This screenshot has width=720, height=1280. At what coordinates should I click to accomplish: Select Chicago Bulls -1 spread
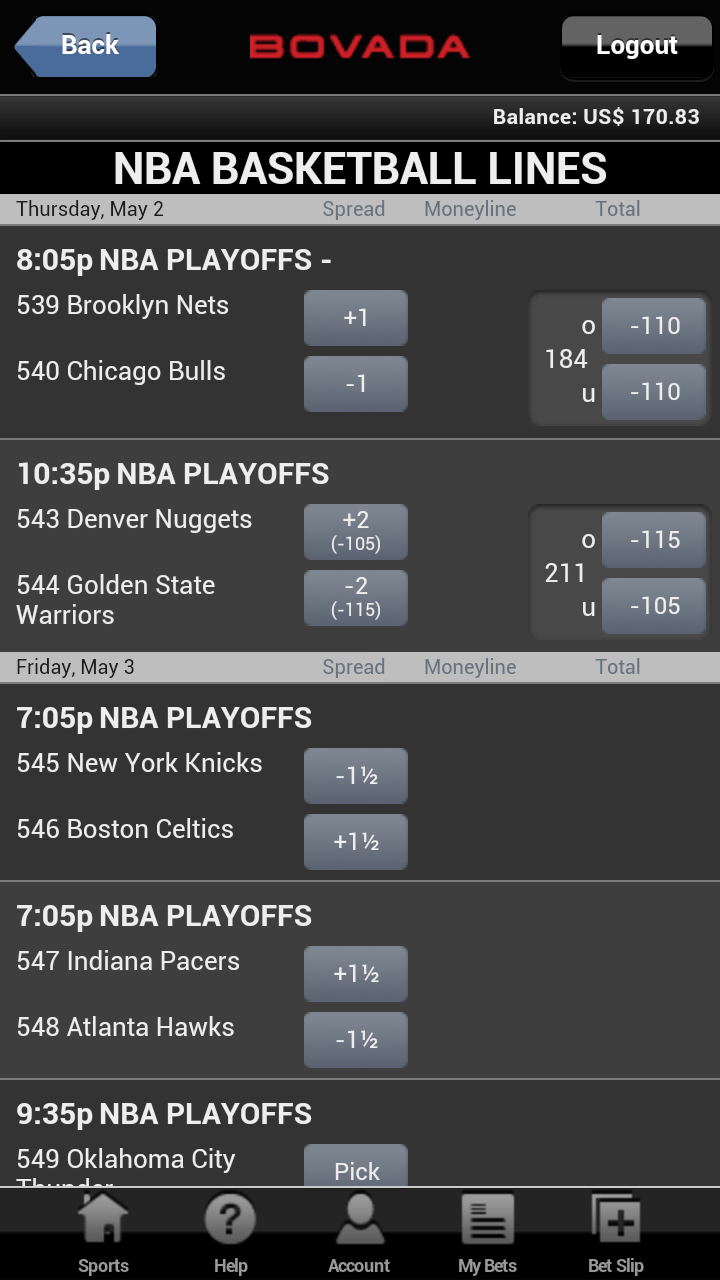click(356, 384)
